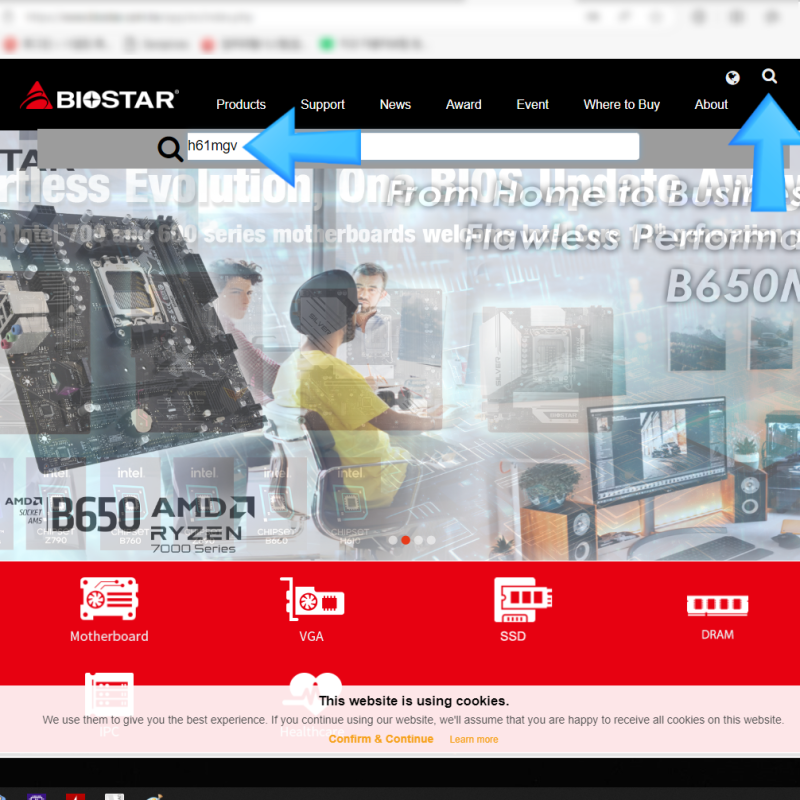The image size is (800, 800).
Task: Open the Products dropdown menu
Action: (x=240, y=104)
